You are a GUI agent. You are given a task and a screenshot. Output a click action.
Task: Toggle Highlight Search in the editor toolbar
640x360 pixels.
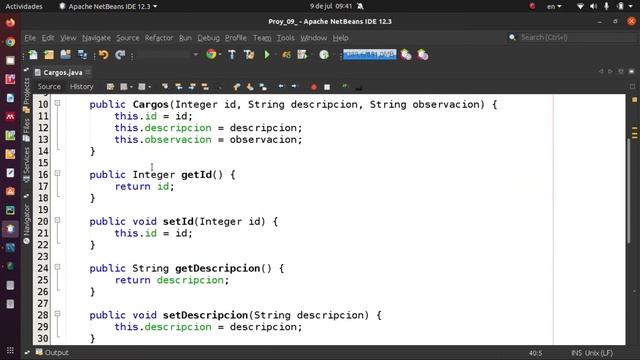click(x=205, y=87)
